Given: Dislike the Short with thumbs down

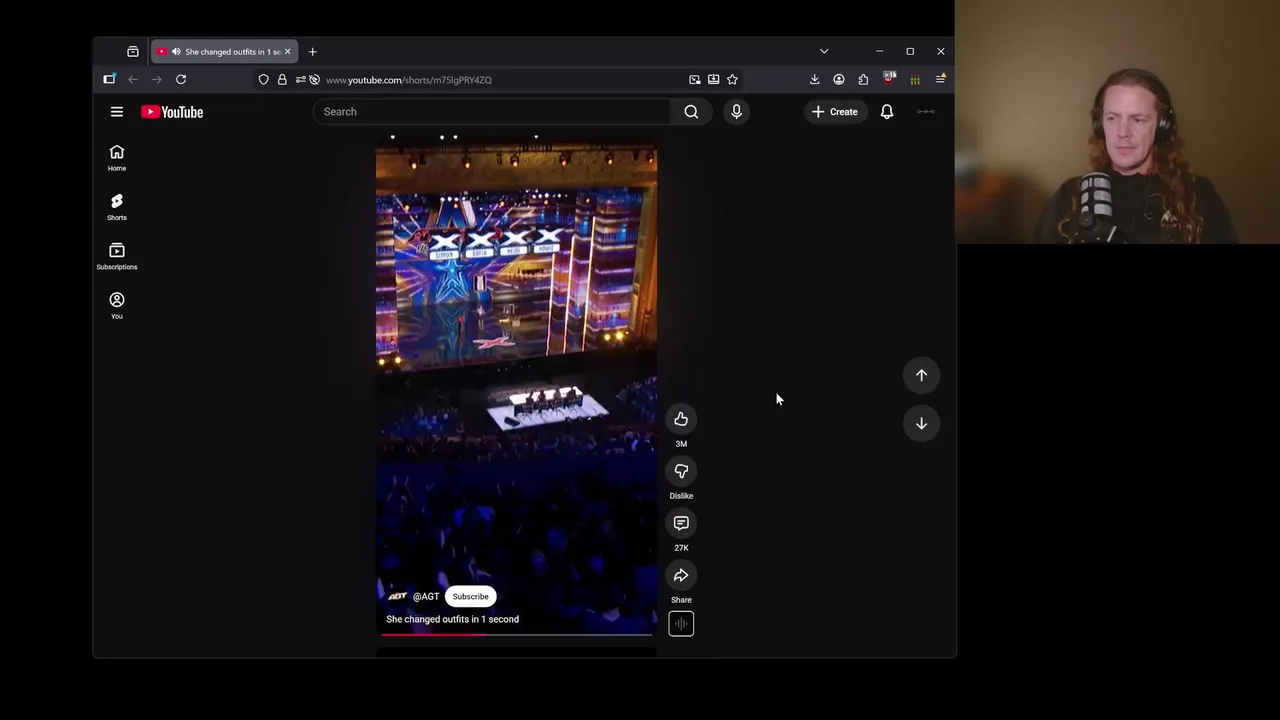Looking at the screenshot, I should pos(681,471).
